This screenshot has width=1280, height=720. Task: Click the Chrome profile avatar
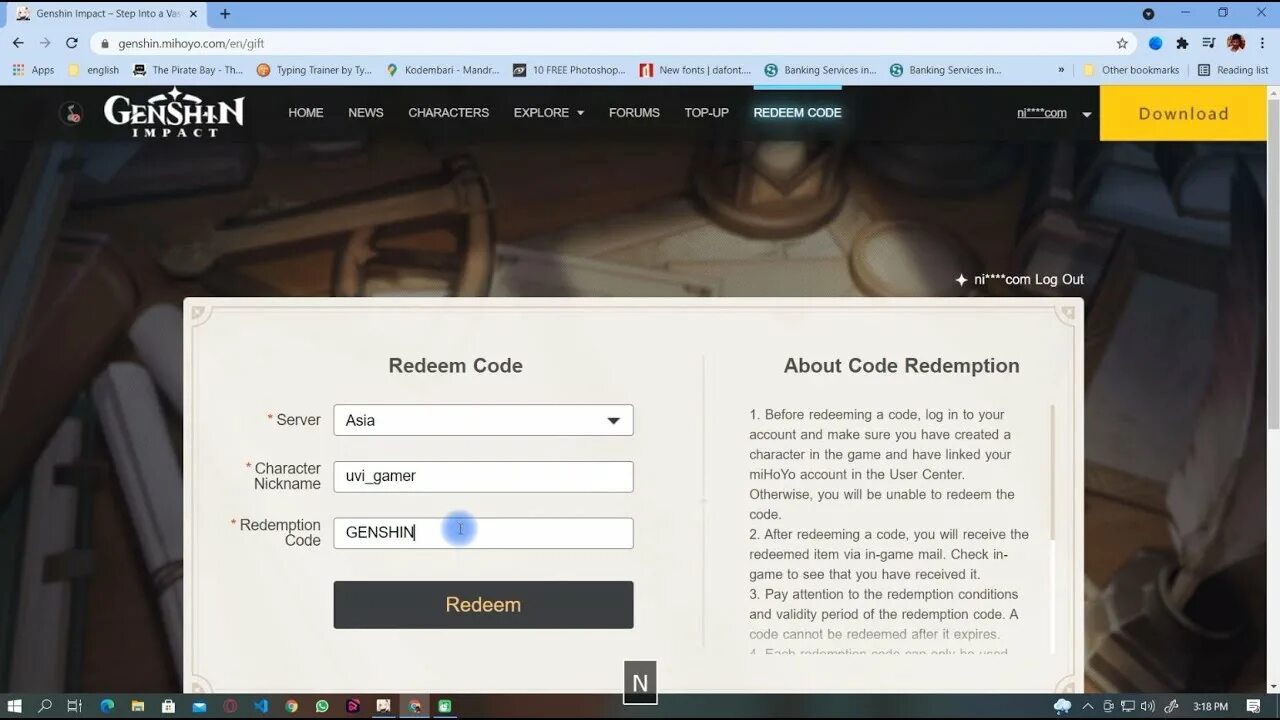click(x=1236, y=43)
